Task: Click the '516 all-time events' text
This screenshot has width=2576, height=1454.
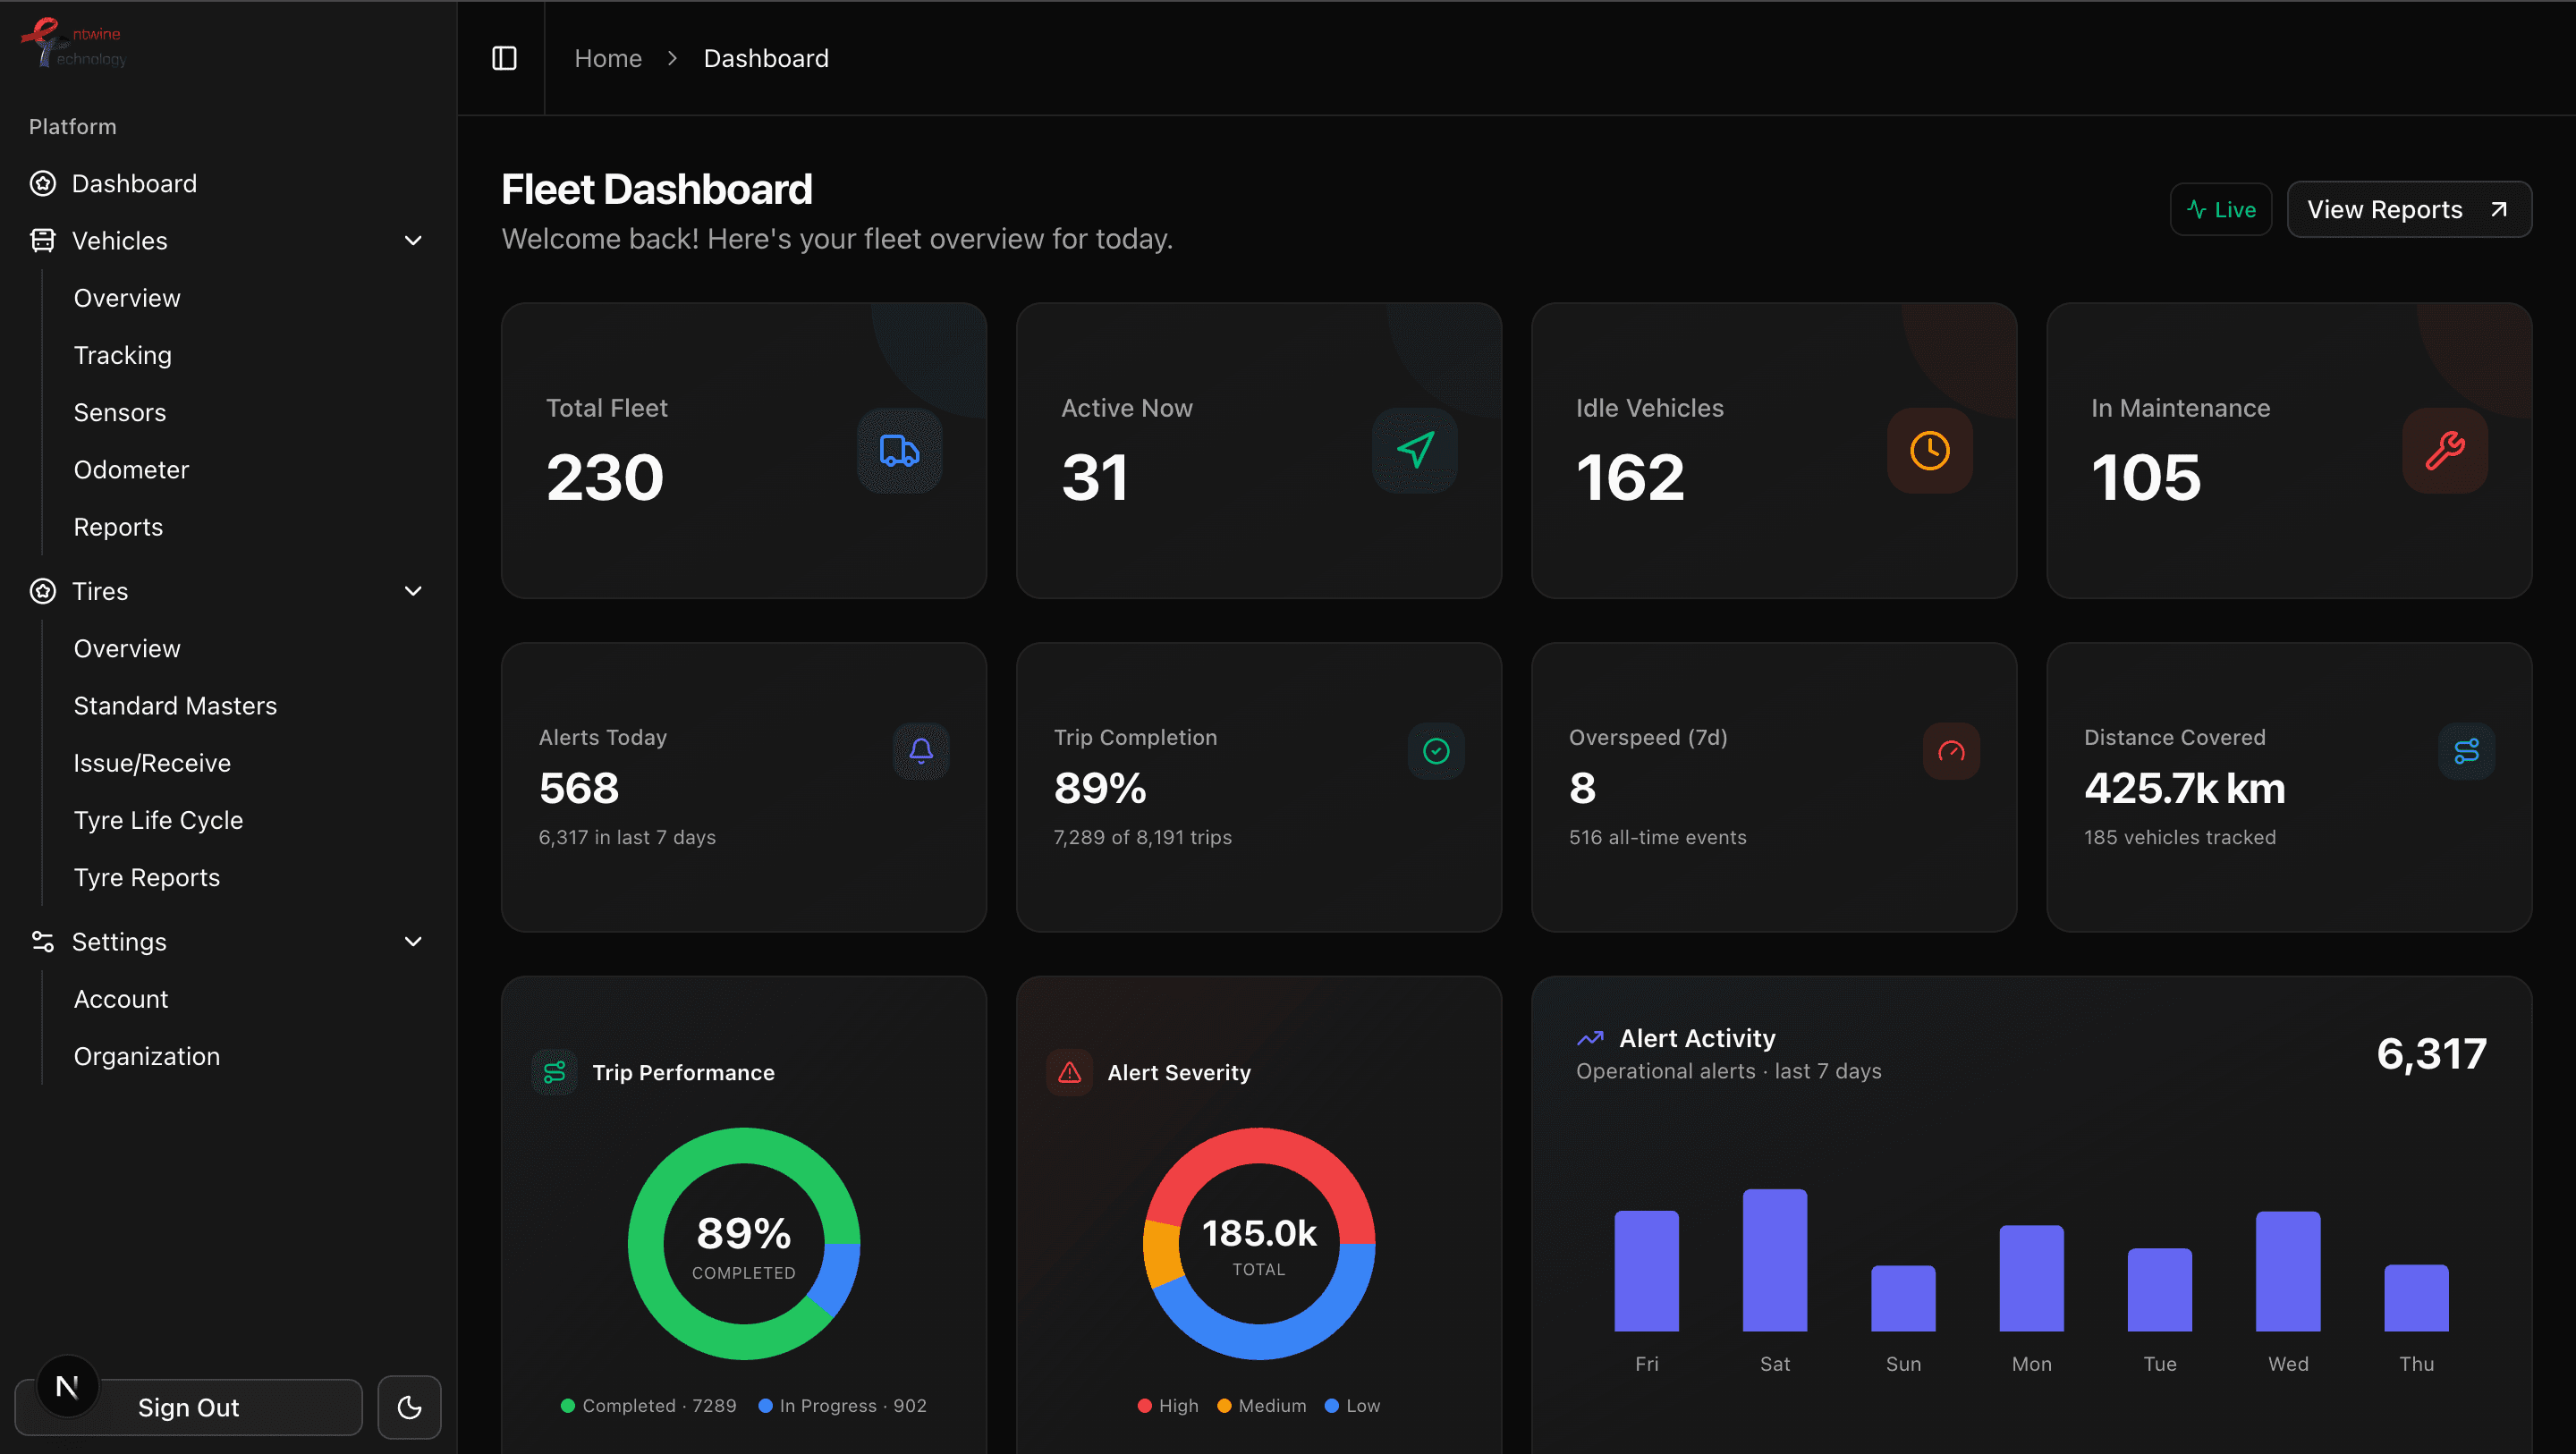Action: click(x=1657, y=837)
